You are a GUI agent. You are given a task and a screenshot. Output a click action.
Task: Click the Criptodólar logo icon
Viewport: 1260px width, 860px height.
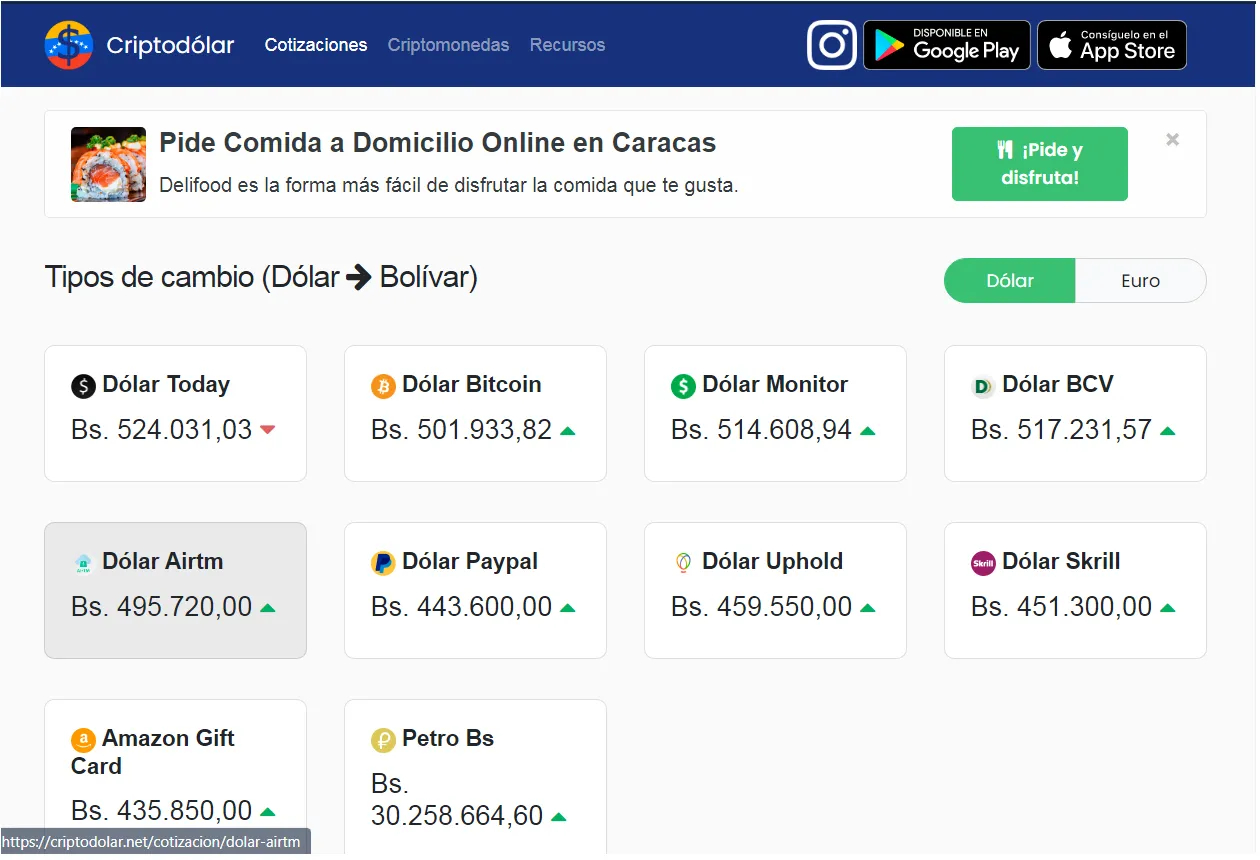point(69,45)
